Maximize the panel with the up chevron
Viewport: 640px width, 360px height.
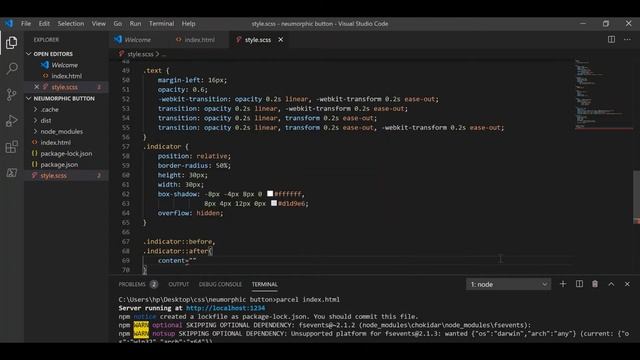click(611, 284)
